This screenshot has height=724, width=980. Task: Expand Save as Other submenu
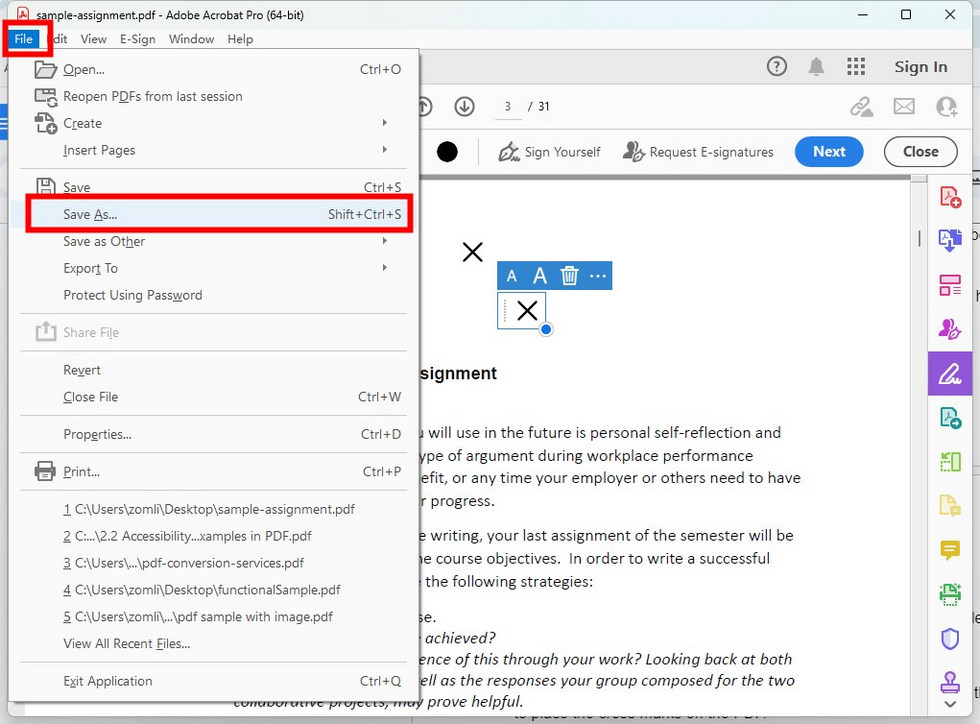coord(214,241)
